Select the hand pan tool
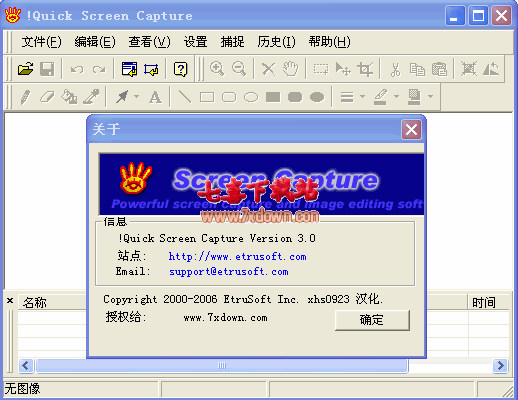The image size is (518, 400). 290,69
